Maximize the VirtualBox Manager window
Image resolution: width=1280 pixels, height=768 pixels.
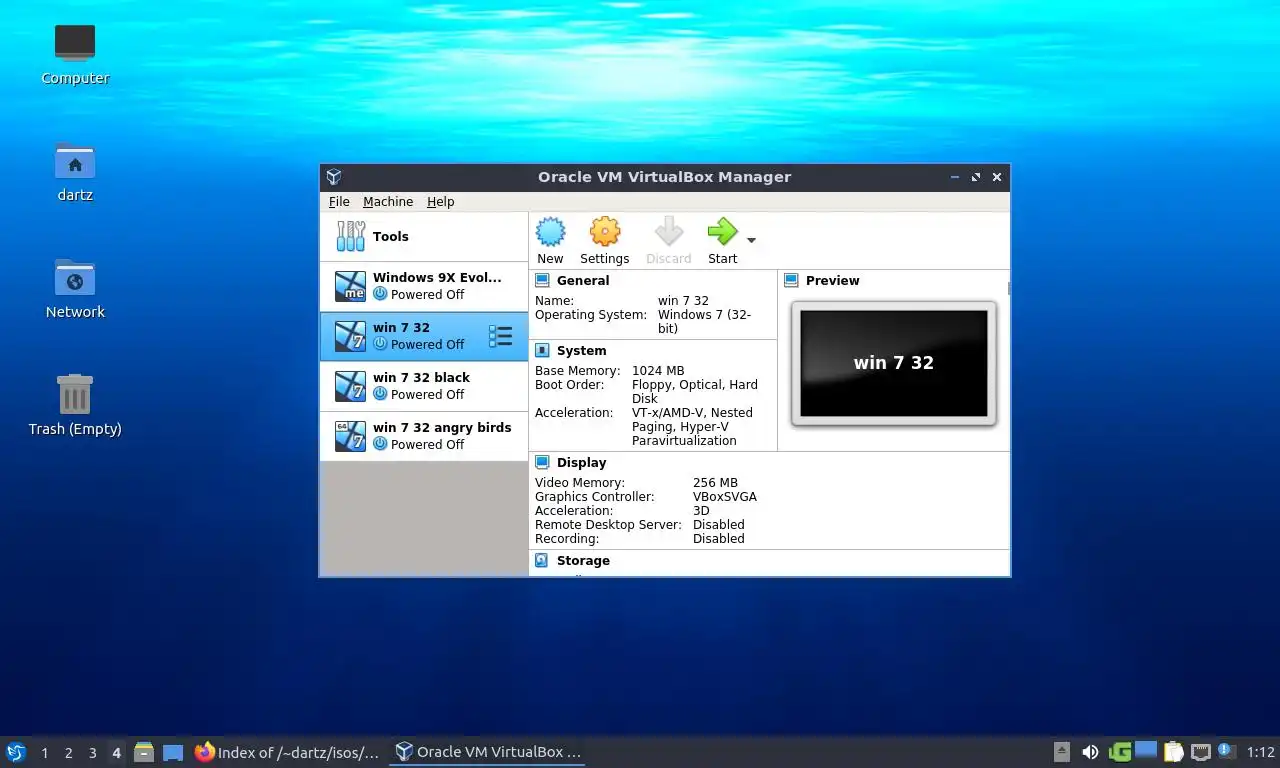(x=976, y=177)
